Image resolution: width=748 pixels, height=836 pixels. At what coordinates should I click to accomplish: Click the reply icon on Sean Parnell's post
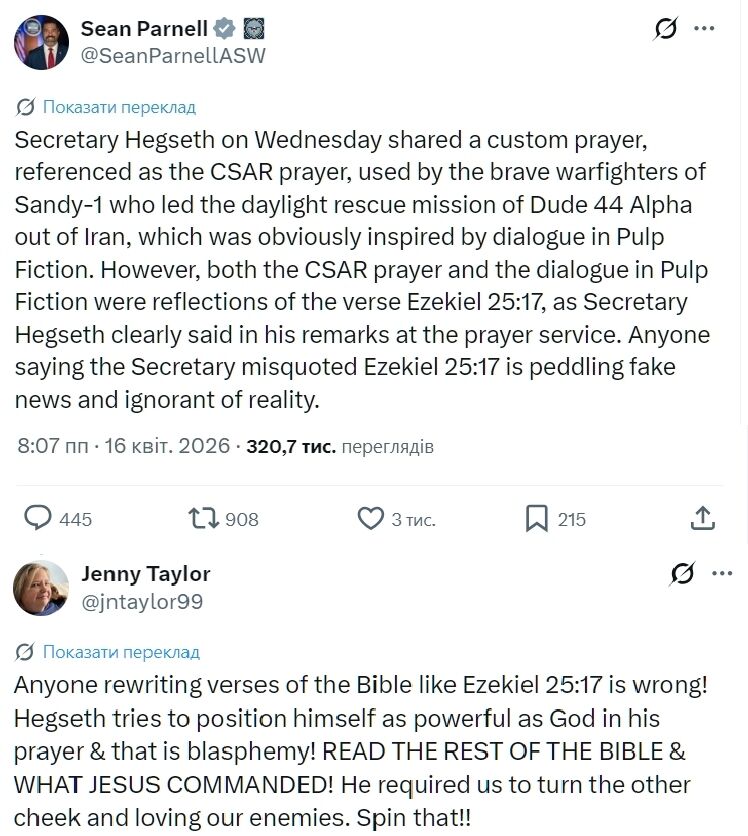tap(38, 518)
